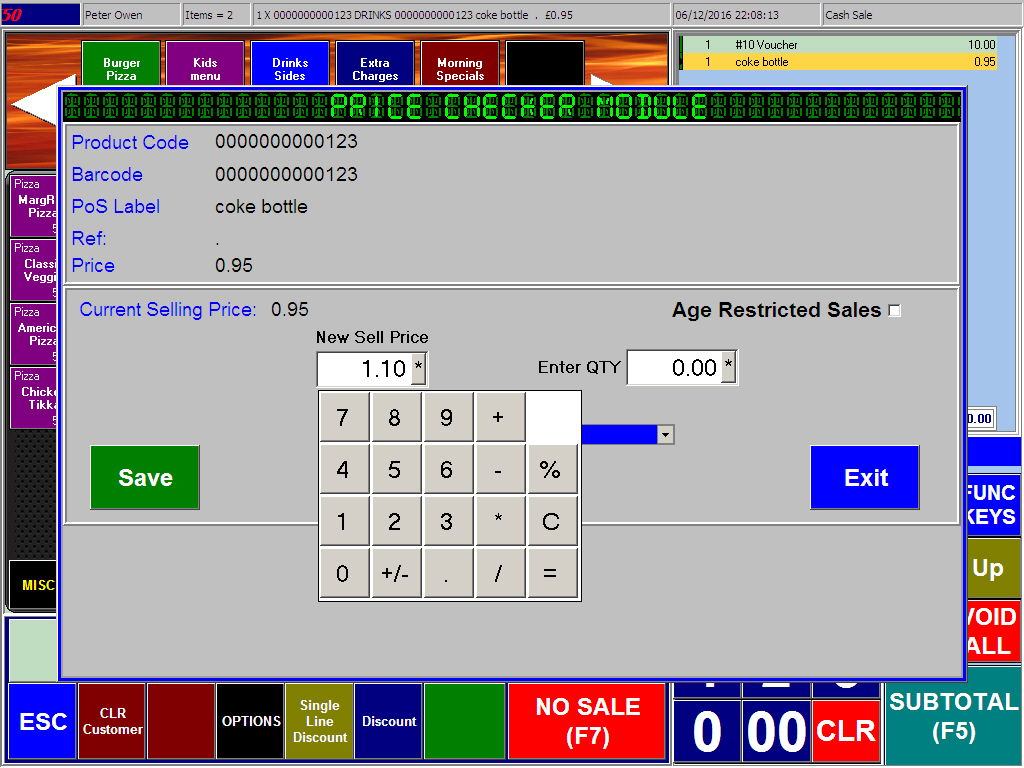This screenshot has height=768, width=1024.
Task: Click the New Sell Price field
Action: pos(364,369)
